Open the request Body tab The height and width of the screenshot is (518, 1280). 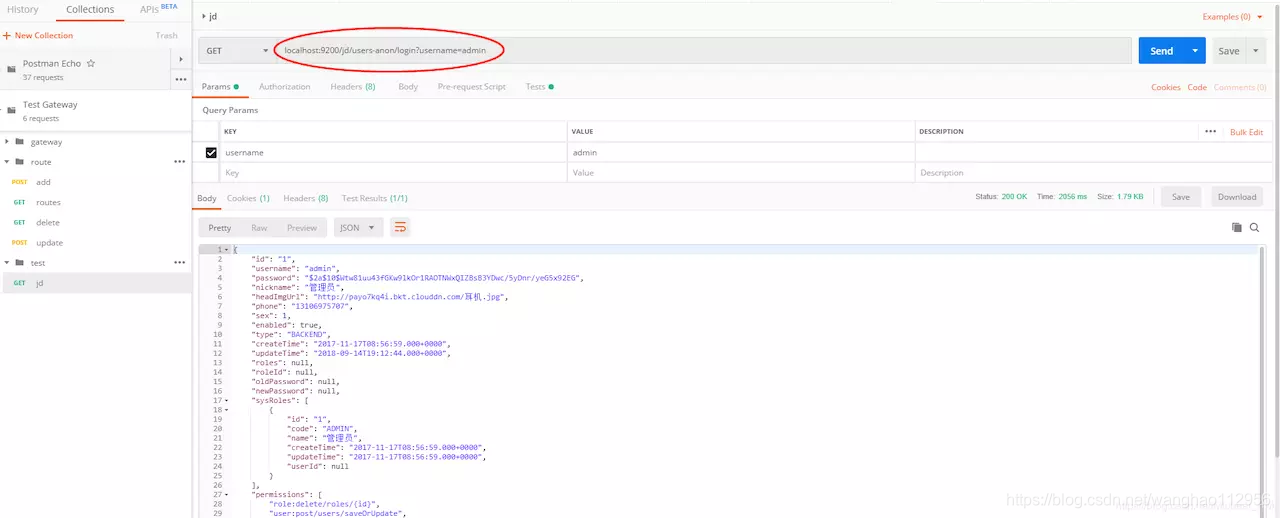pyautogui.click(x=408, y=87)
